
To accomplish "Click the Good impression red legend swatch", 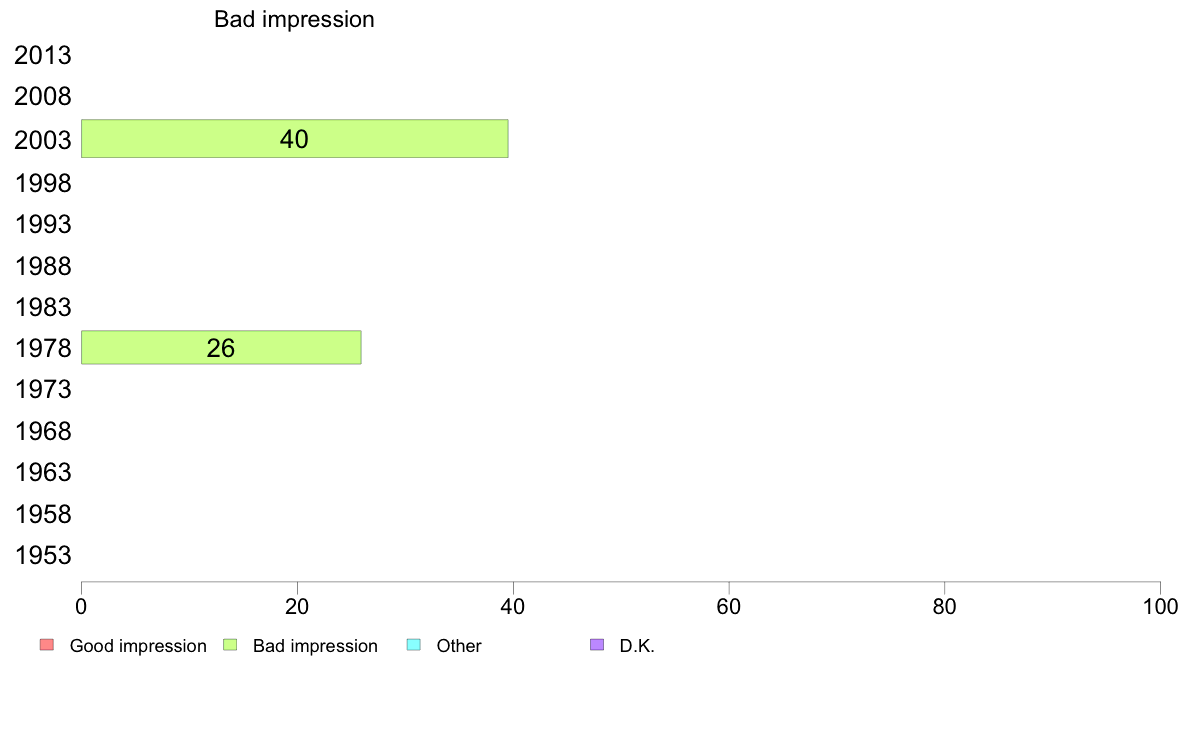I will point(46,645).
